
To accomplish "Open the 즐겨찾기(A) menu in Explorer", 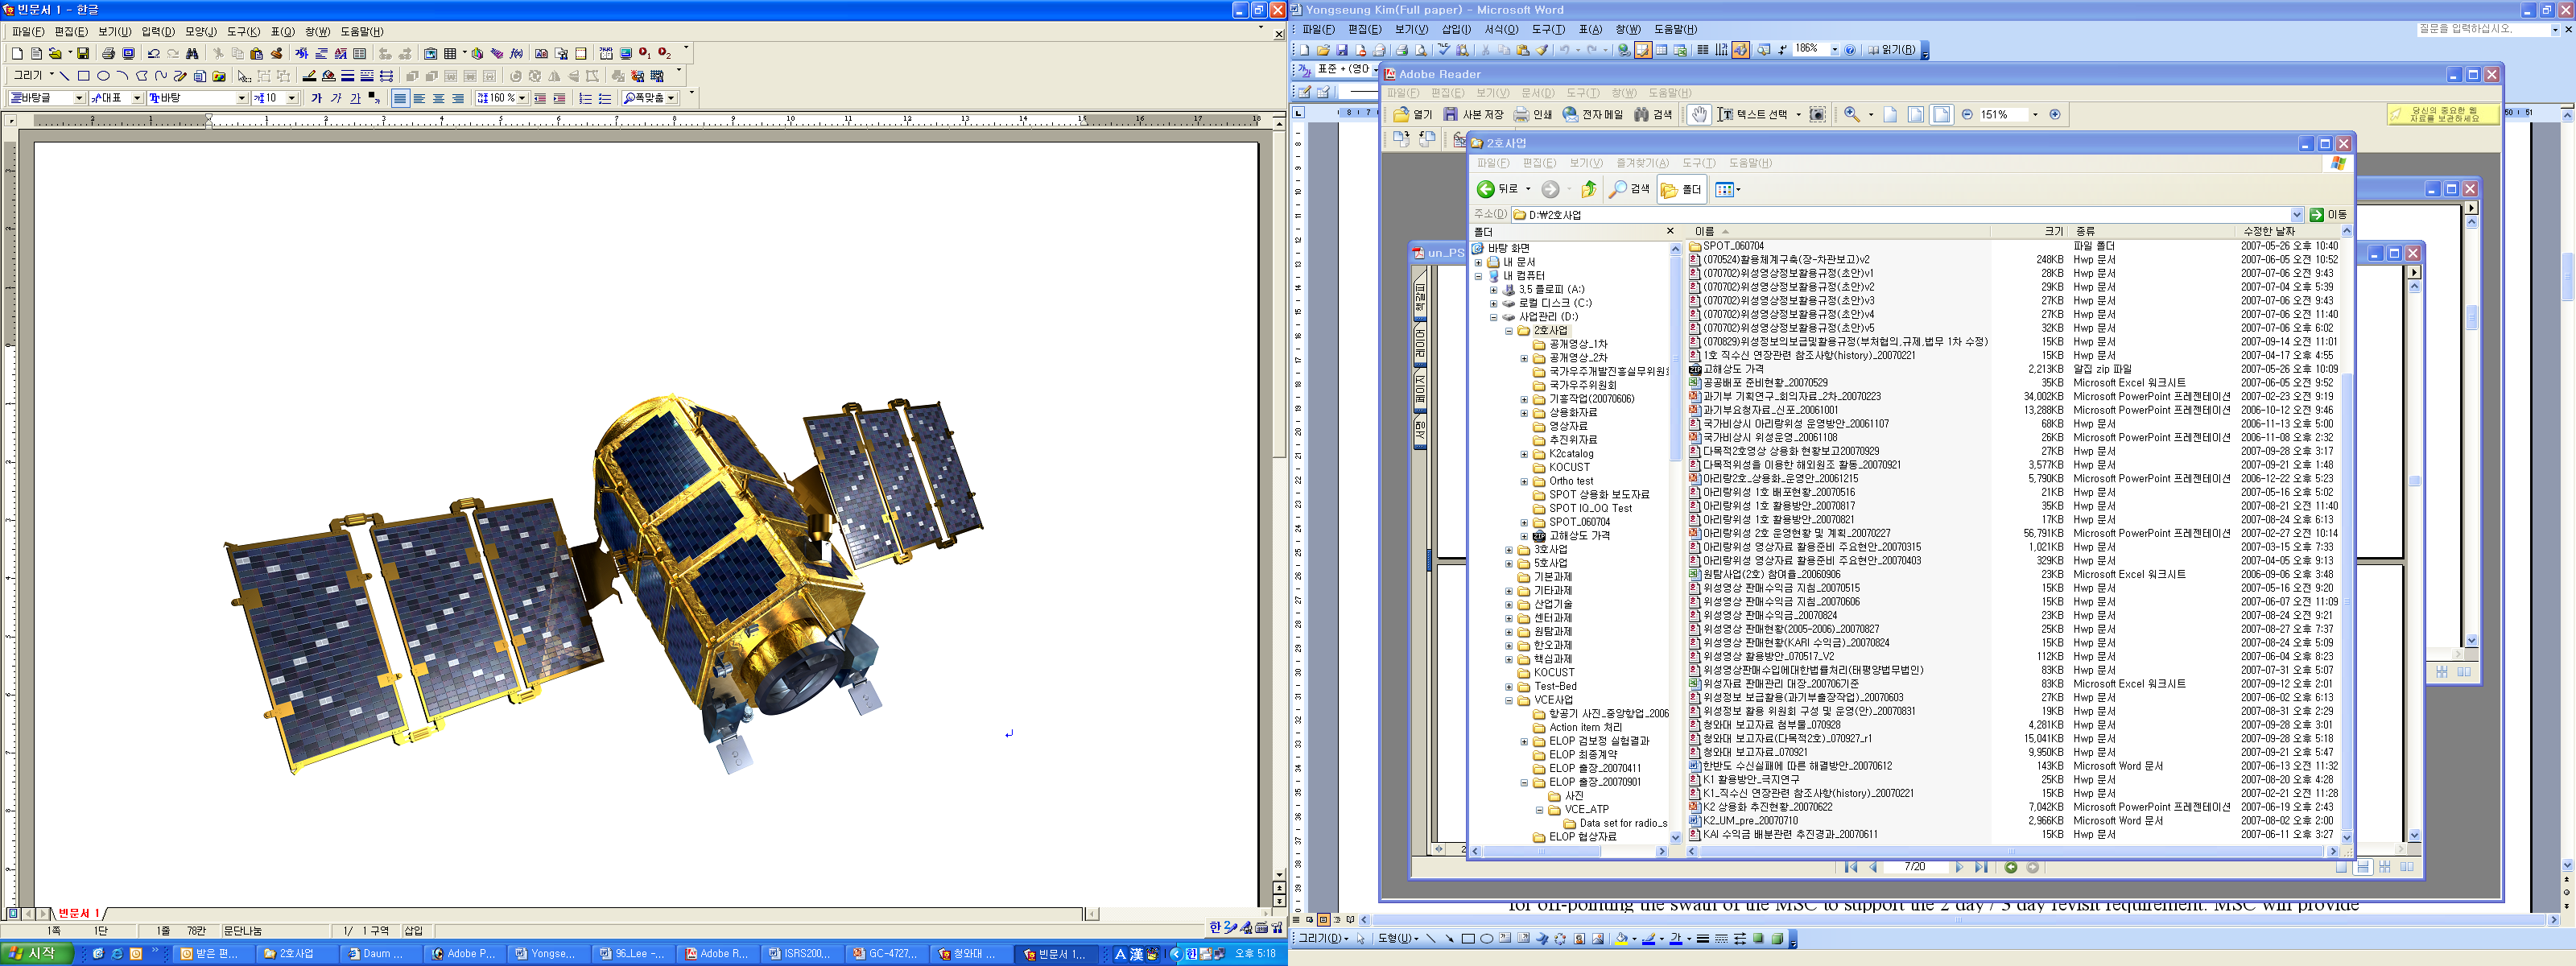I will point(1642,163).
